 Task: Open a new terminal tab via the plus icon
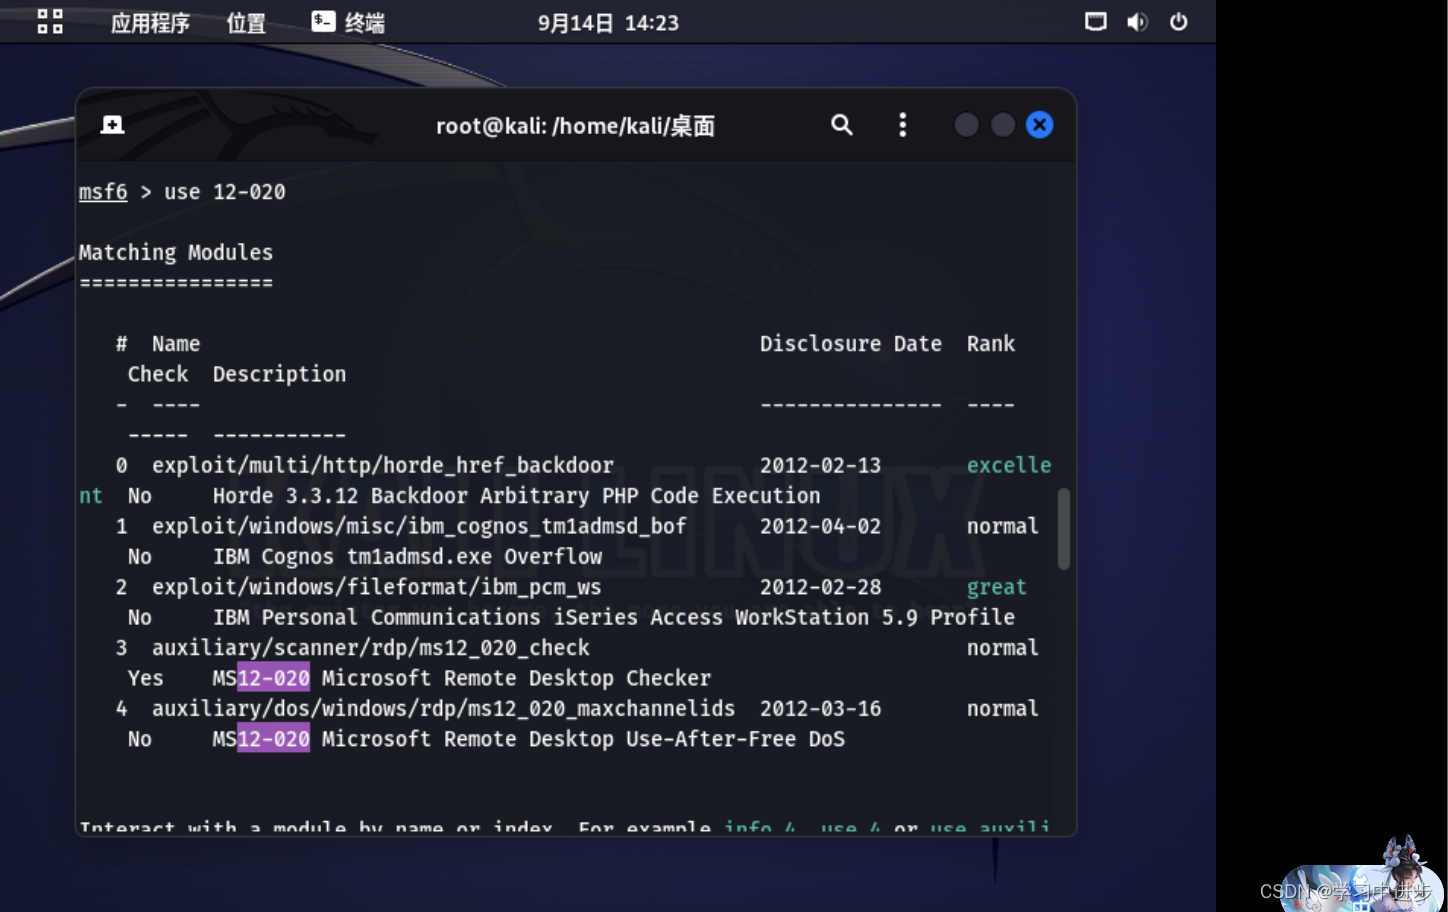pyautogui.click(x=111, y=124)
